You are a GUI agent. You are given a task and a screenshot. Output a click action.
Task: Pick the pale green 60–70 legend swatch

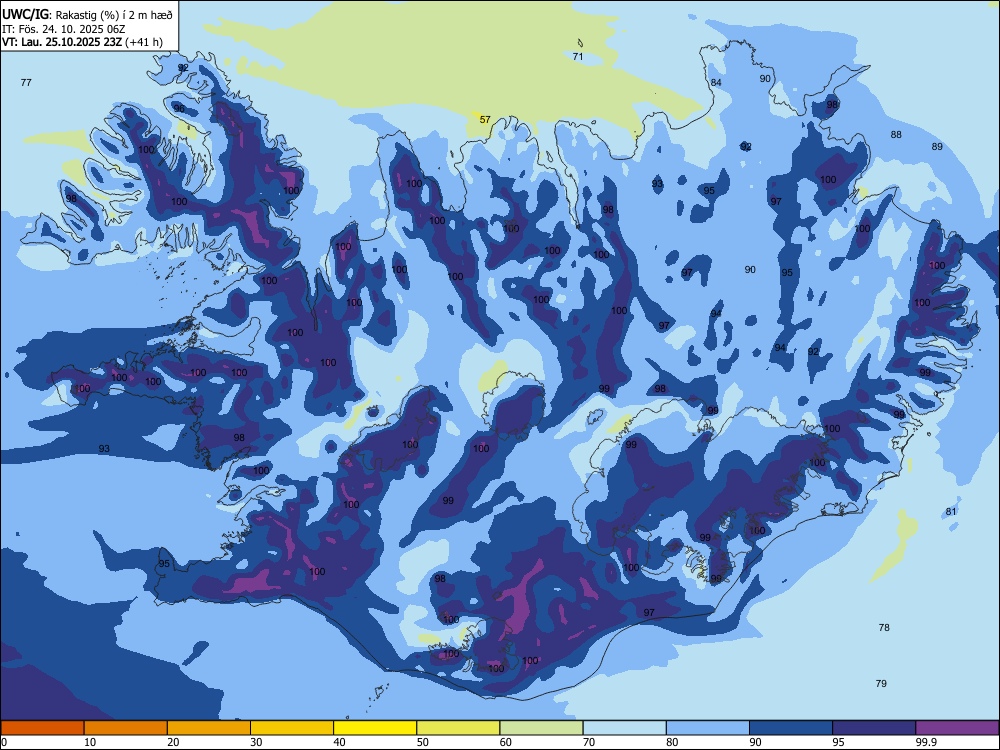(x=541, y=728)
